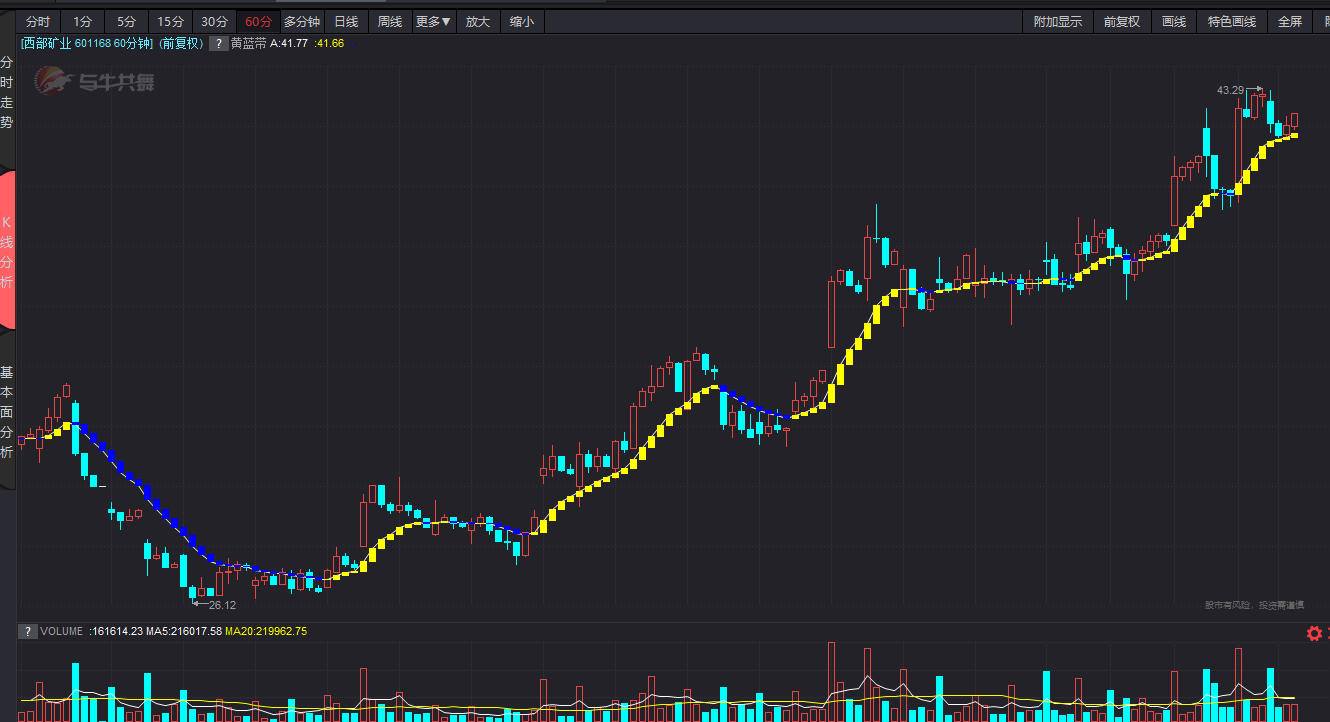This screenshot has width=1330, height=722.
Task: Toggle 全屏 fullscreen mode
Action: (x=1290, y=22)
